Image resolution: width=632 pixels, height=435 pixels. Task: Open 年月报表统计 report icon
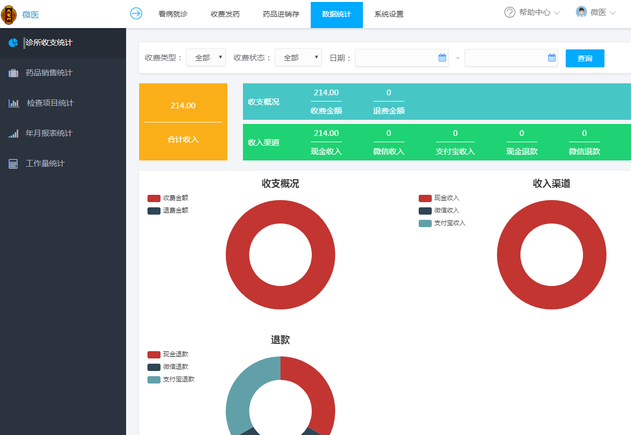[14, 133]
